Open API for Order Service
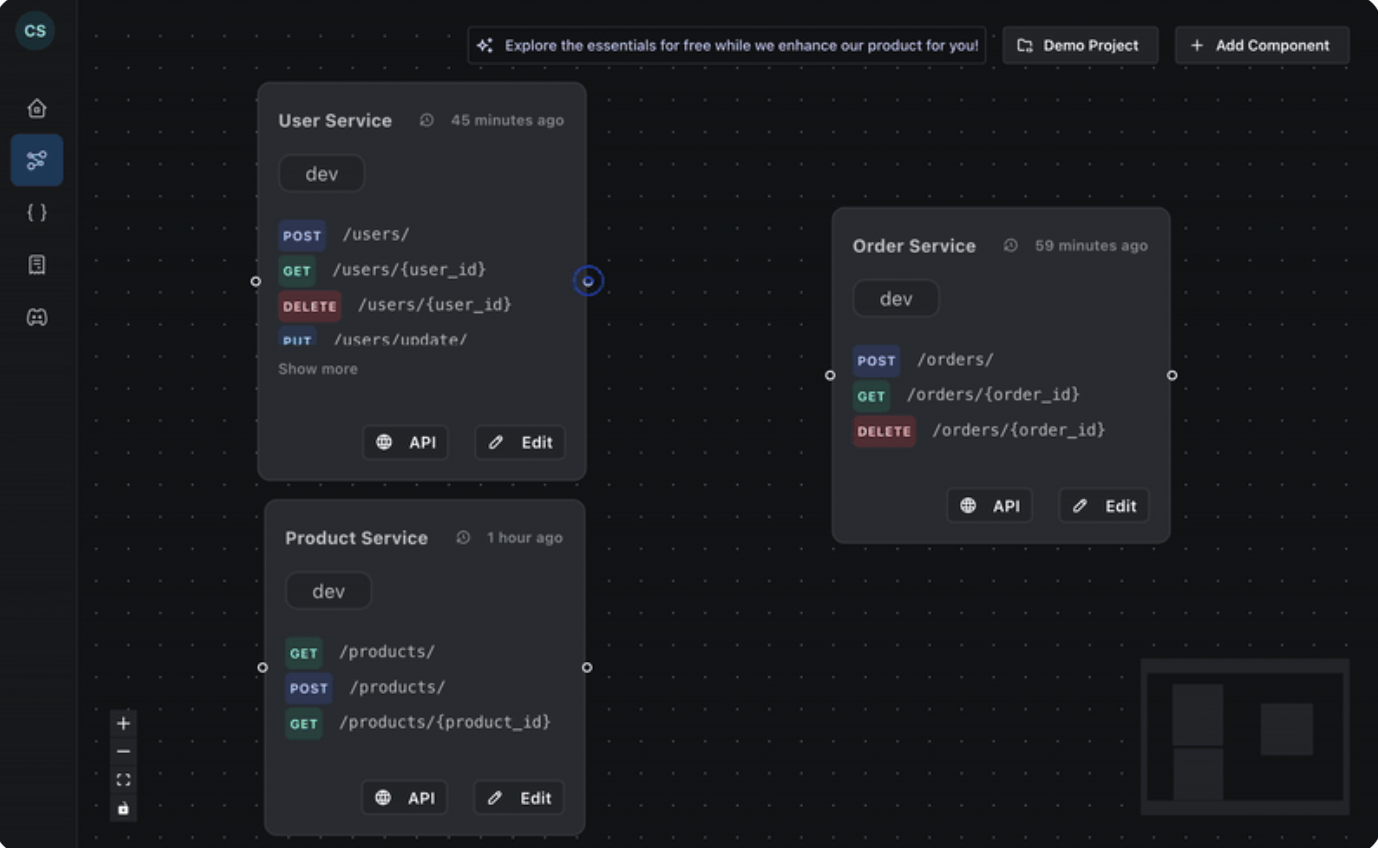Image resolution: width=1378 pixels, height=848 pixels. pos(989,505)
